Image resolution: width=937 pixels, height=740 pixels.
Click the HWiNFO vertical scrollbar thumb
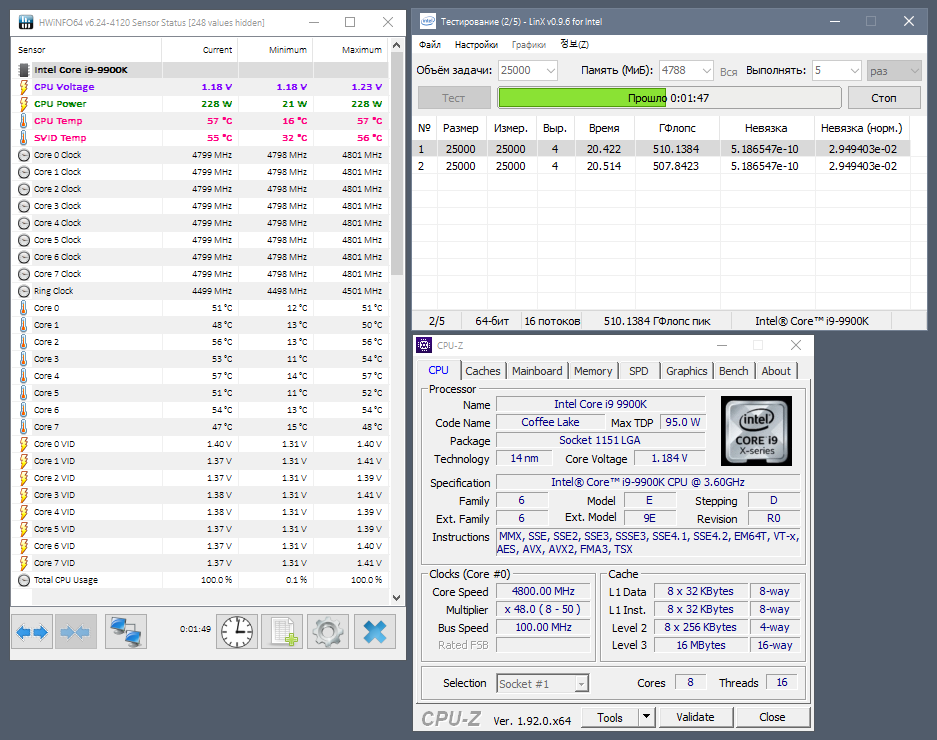[396, 163]
